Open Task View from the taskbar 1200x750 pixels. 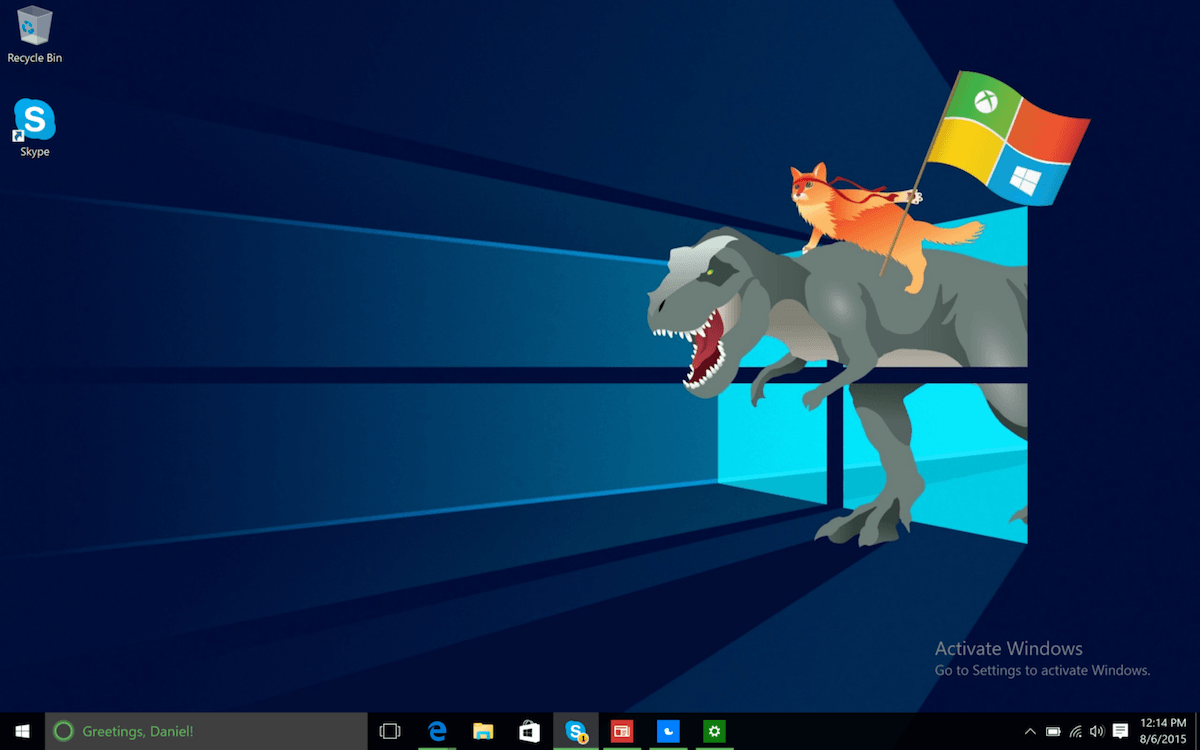[x=390, y=731]
